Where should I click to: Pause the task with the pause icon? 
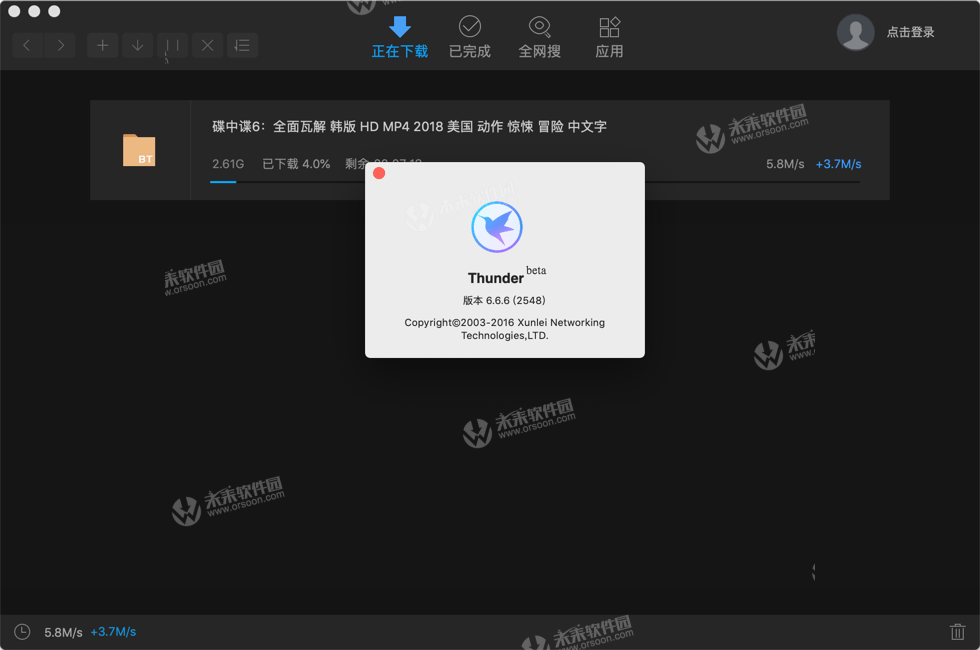tap(172, 45)
